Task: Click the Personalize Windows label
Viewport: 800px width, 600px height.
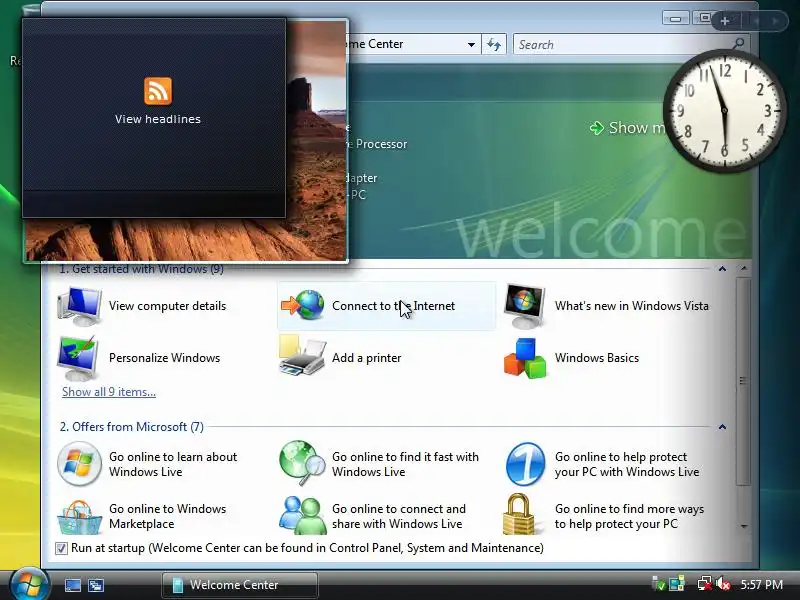Action: tap(164, 358)
